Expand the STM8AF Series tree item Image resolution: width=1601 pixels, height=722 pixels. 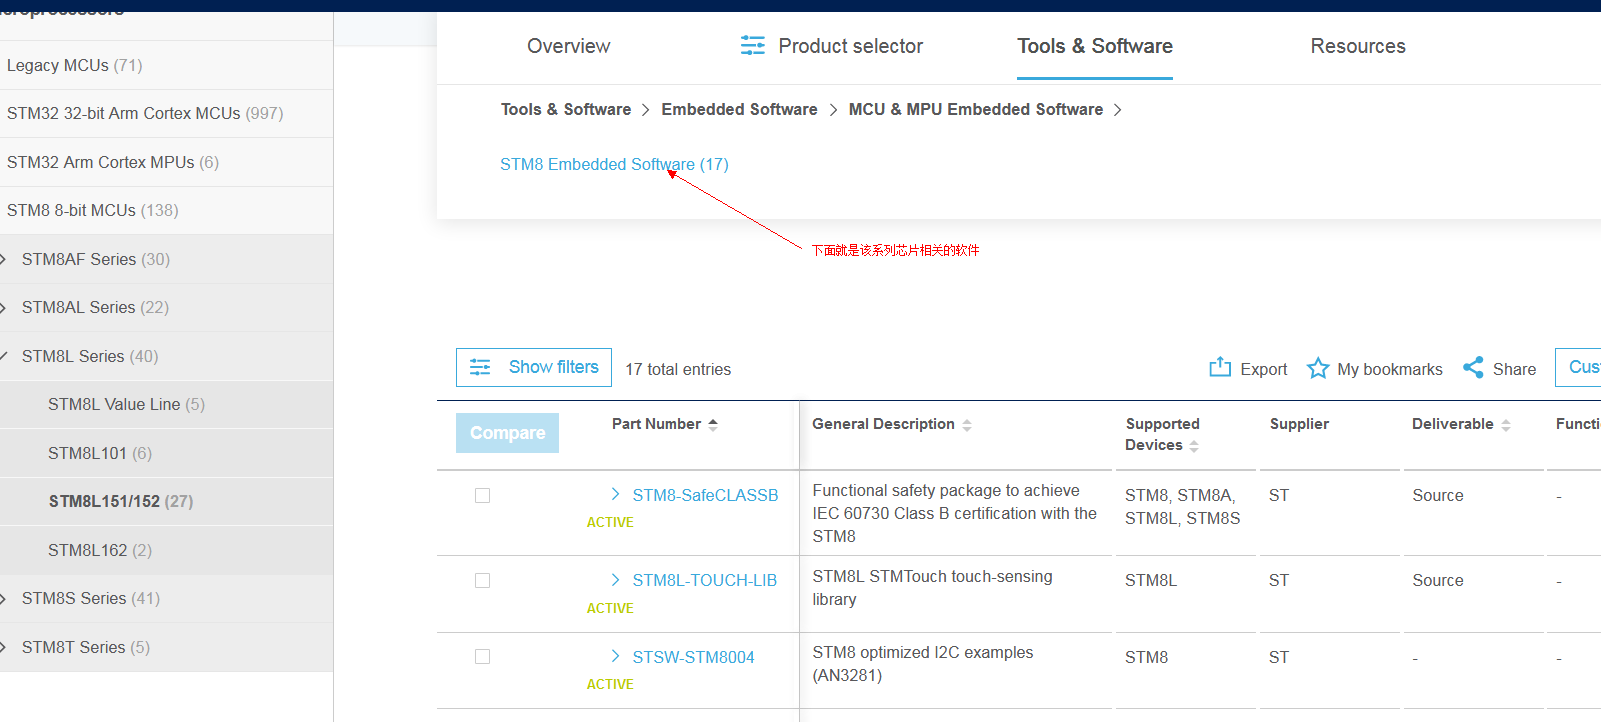pyautogui.click(x=5, y=259)
